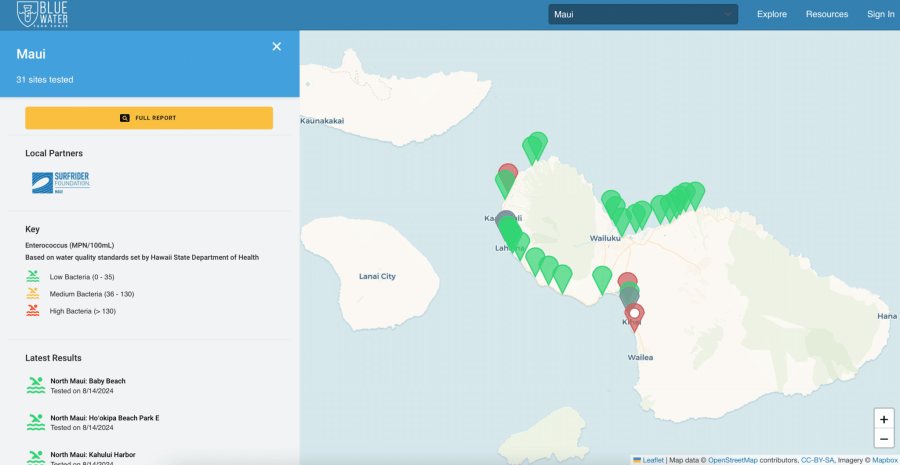Screen dimensions: 900x465
Task: Click the red High Bacteria key icon
Action: point(33,311)
